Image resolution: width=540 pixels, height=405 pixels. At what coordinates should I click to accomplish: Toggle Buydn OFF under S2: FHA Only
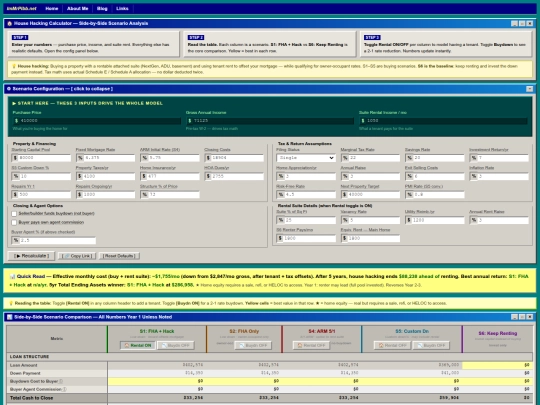[x=253, y=345]
